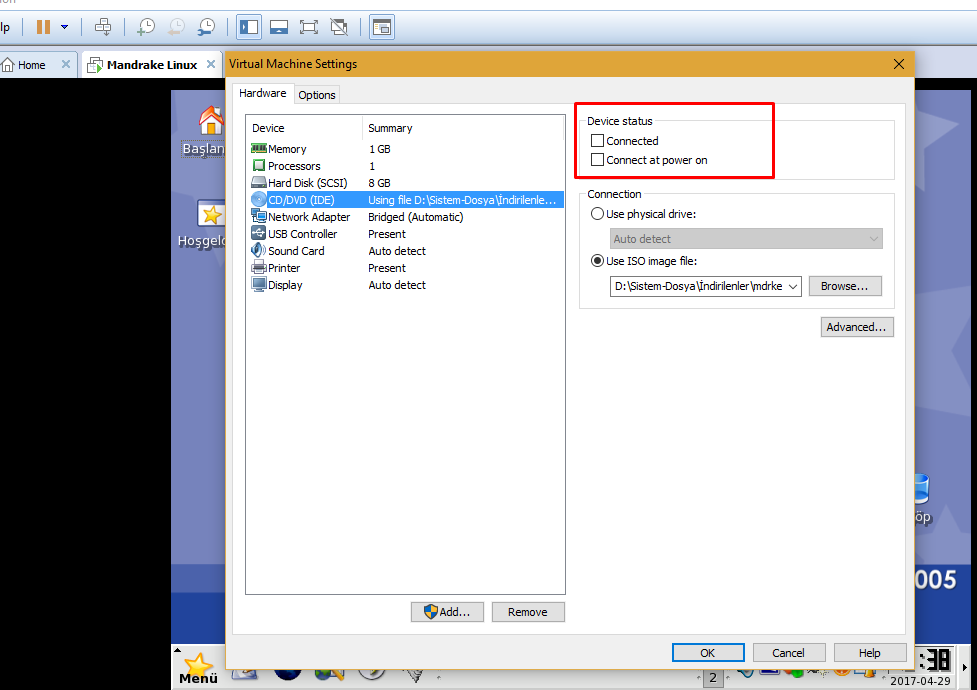Click the 'Bridged (Automatic)' summary text
977x690 pixels.
pos(416,217)
